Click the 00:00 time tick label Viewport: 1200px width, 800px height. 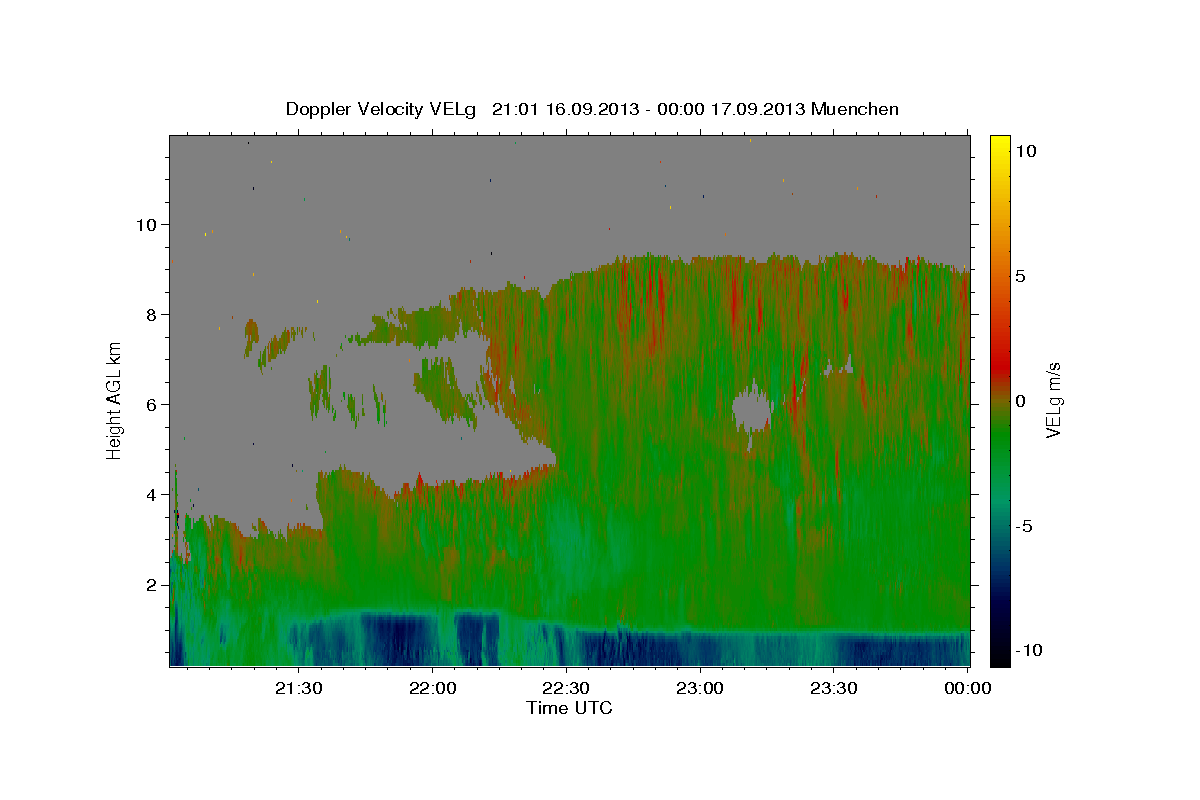click(967, 688)
